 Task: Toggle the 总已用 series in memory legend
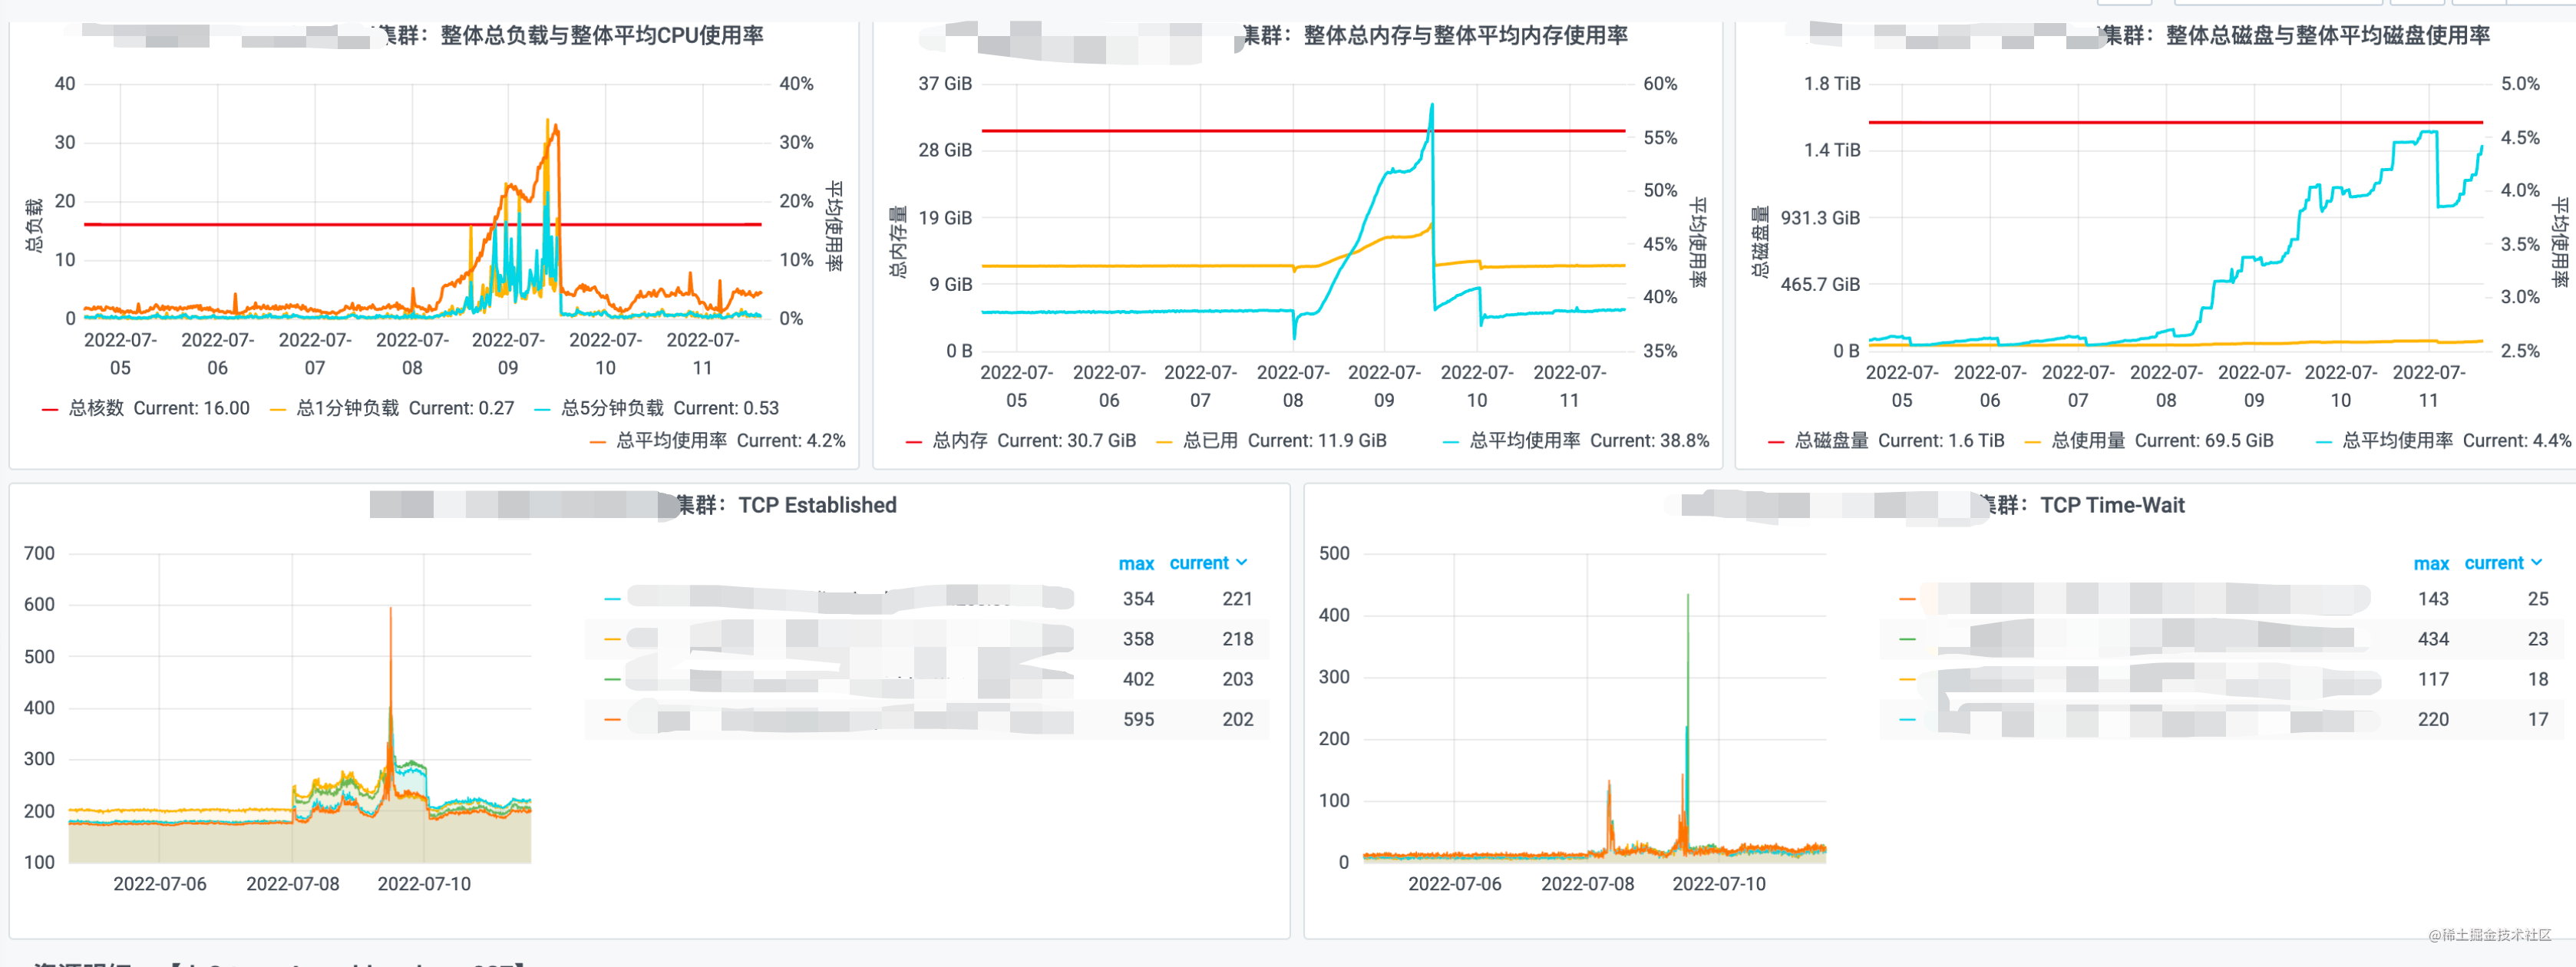point(1210,440)
